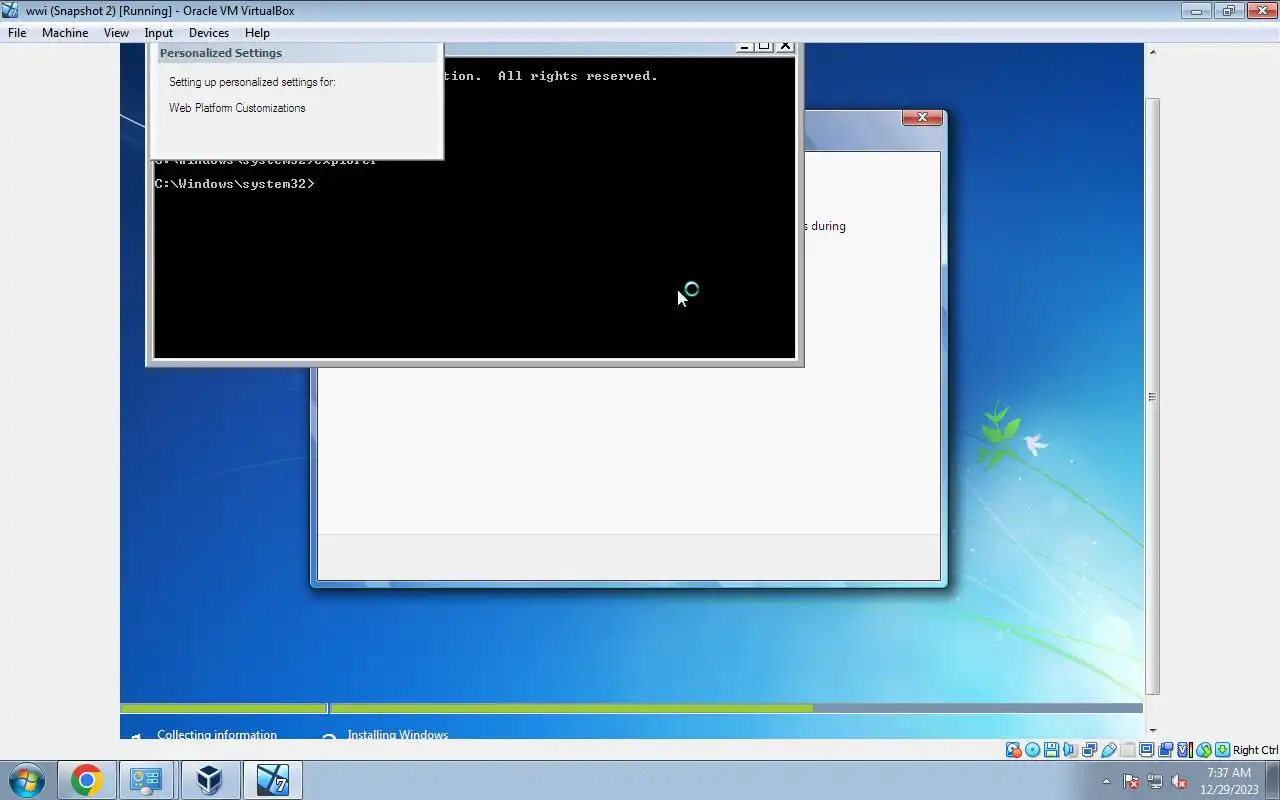Viewport: 1280px width, 800px height.
Task: Click the keyboard capture arrow icon
Action: click(x=1222, y=750)
